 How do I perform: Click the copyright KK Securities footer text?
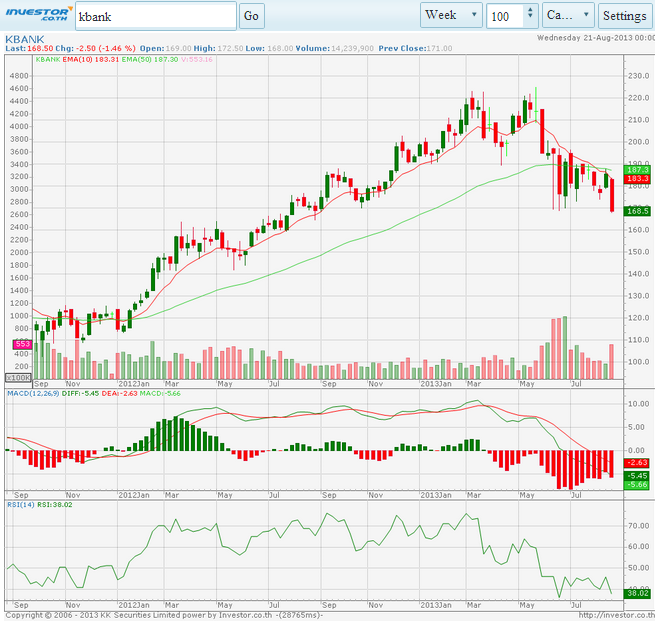pos(164,615)
